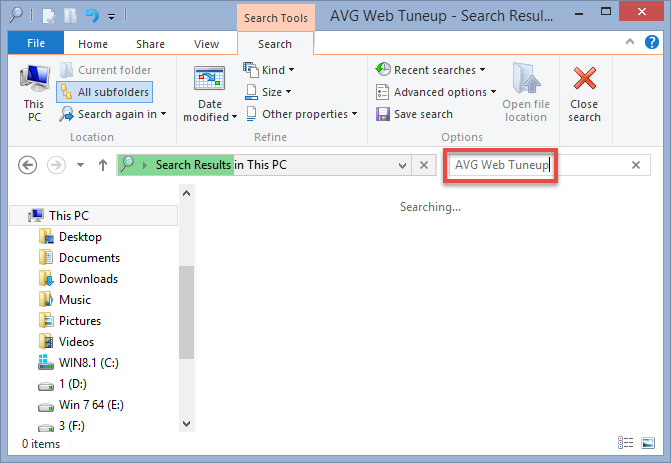The height and width of the screenshot is (463, 671).
Task: Click the Undo quick access toolbar icon
Action: pos(92,16)
